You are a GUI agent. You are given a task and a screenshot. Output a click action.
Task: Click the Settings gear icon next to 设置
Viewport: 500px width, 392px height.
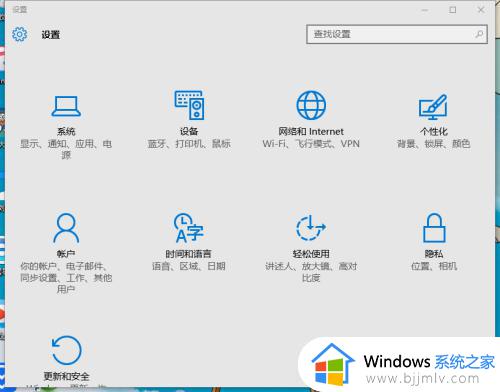(x=19, y=34)
